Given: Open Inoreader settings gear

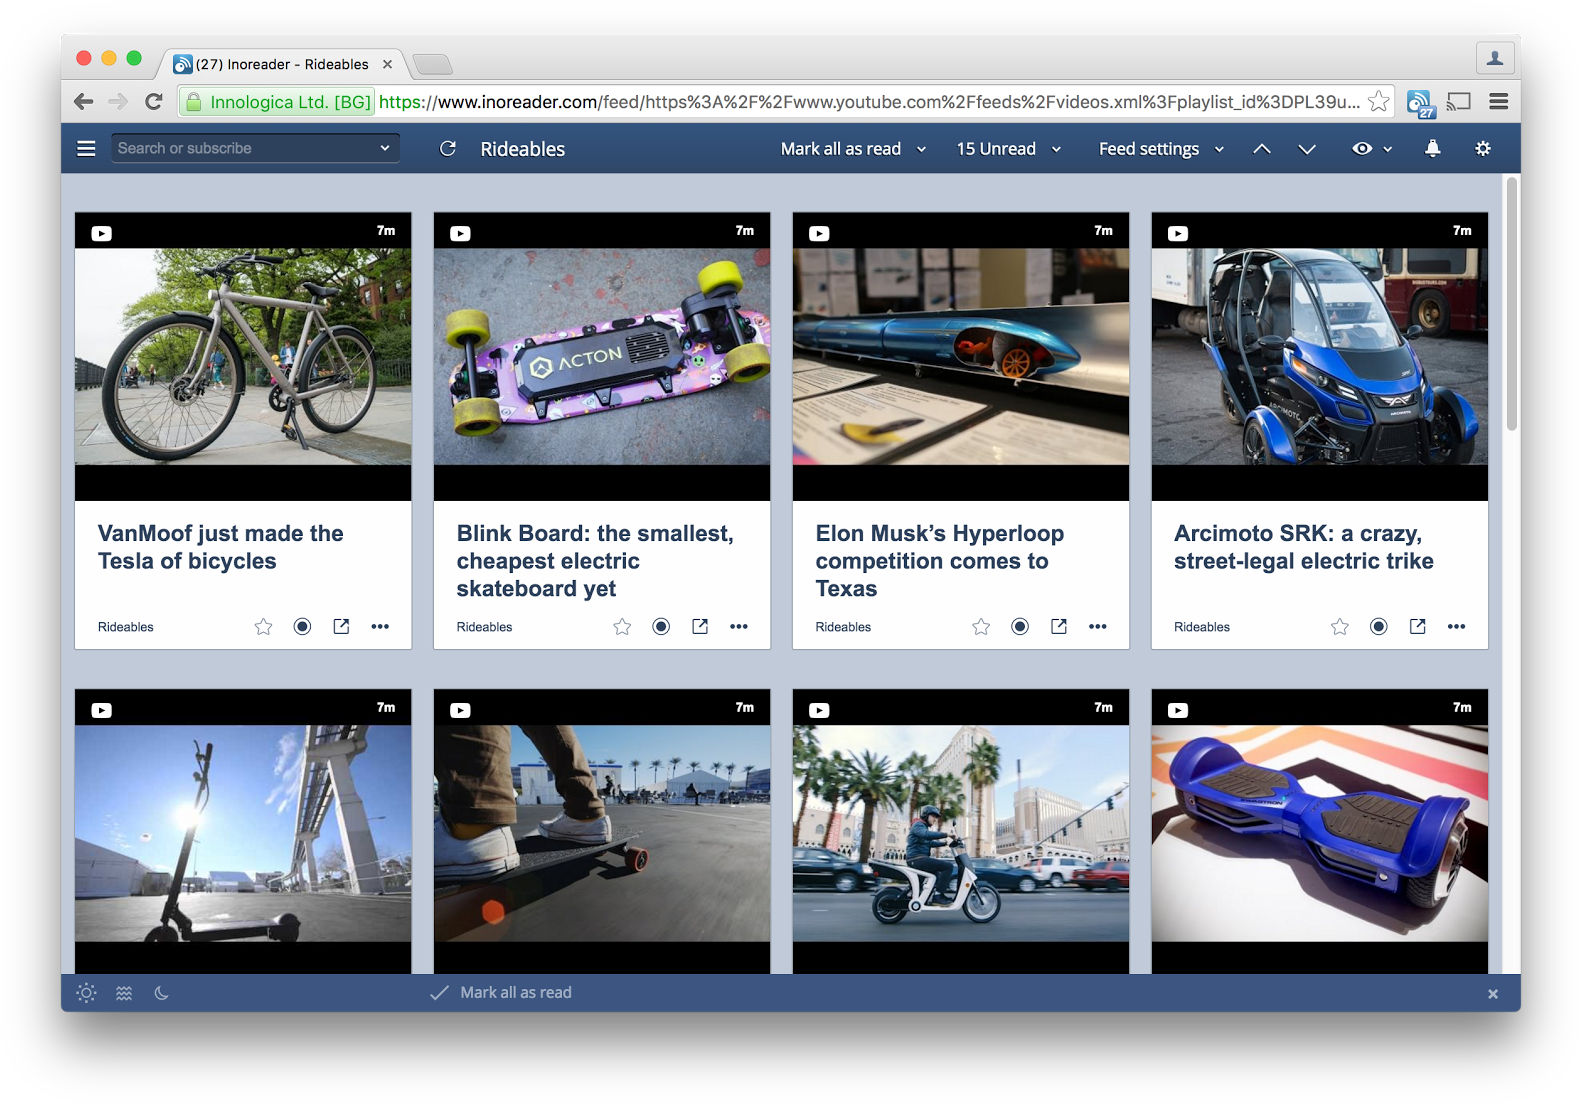Looking at the screenshot, I should (x=1483, y=148).
